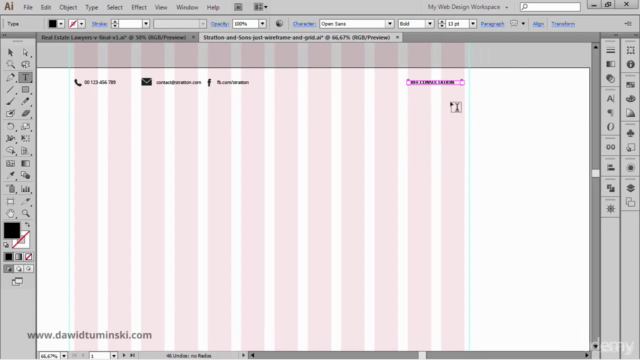This screenshot has height=360, width=640.
Task: Pick the Gradient tool
Action: tap(26, 164)
